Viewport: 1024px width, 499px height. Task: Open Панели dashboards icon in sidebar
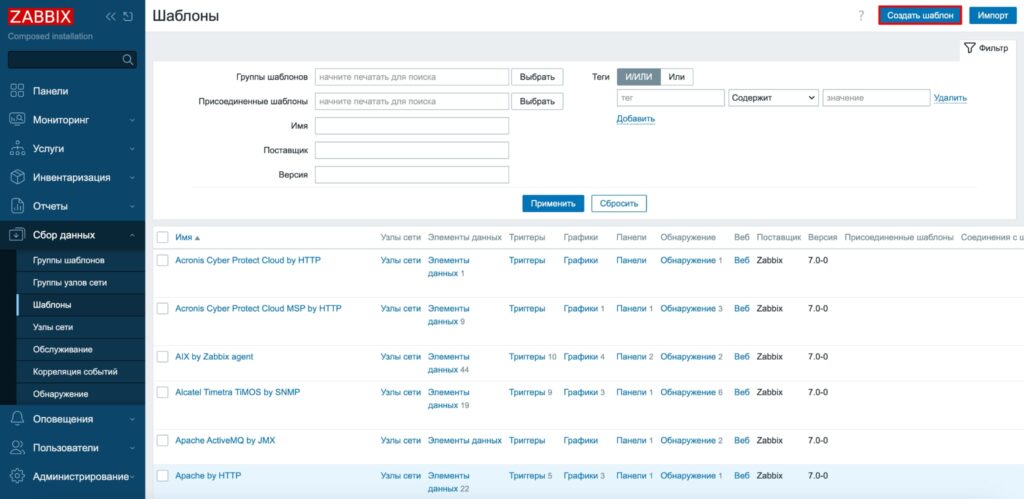pos(17,91)
